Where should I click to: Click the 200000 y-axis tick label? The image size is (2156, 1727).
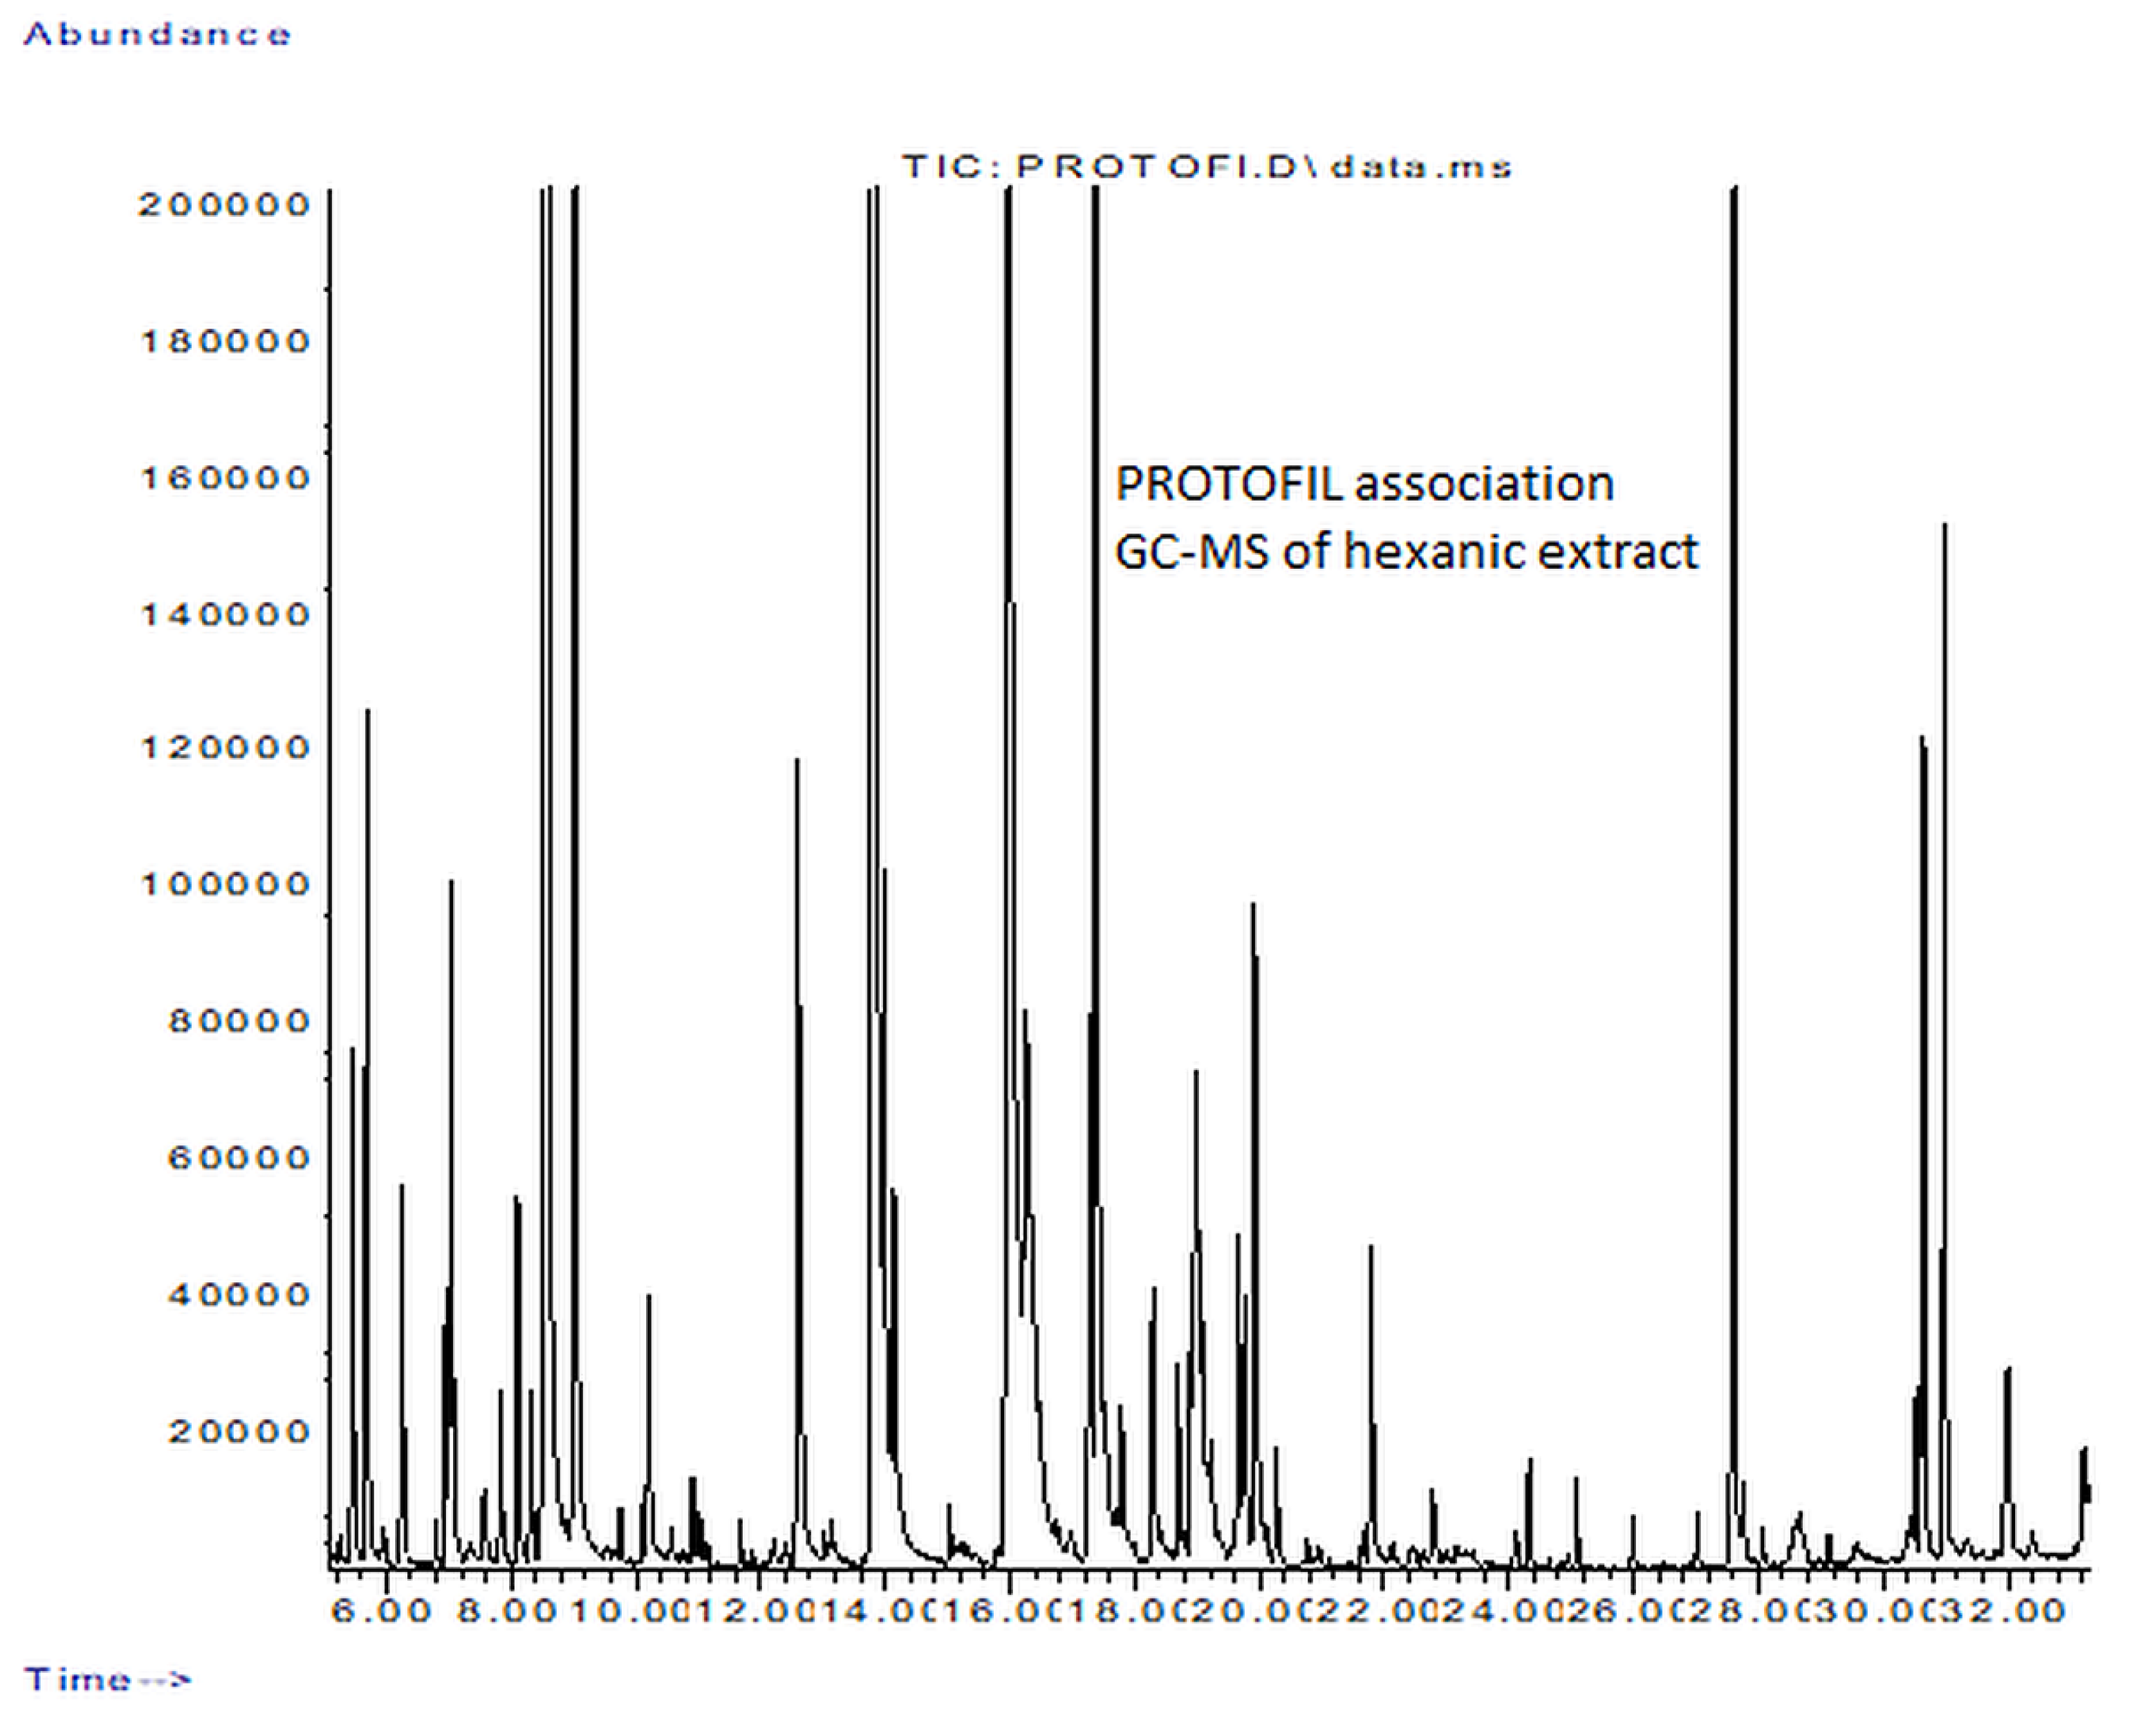coord(224,205)
